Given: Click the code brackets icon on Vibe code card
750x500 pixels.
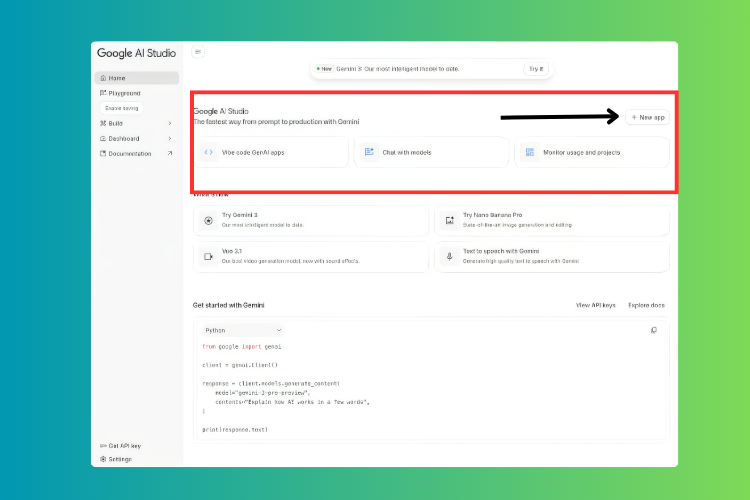Looking at the screenshot, I should 209,152.
